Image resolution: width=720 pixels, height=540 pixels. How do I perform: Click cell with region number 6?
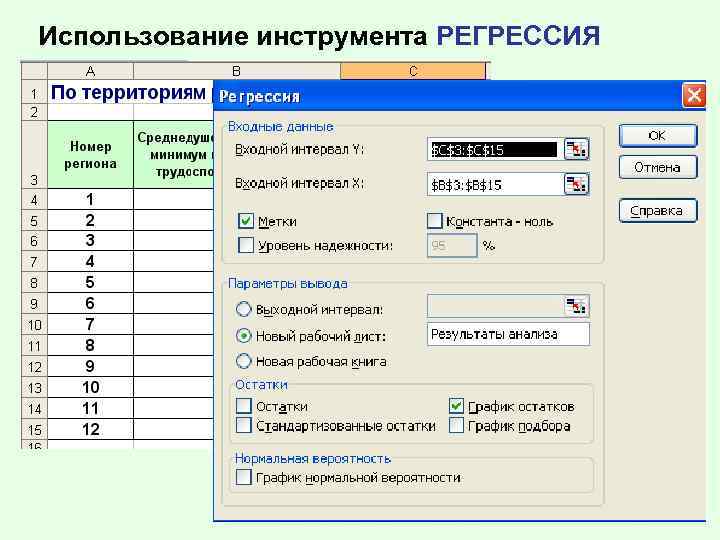click(x=90, y=303)
